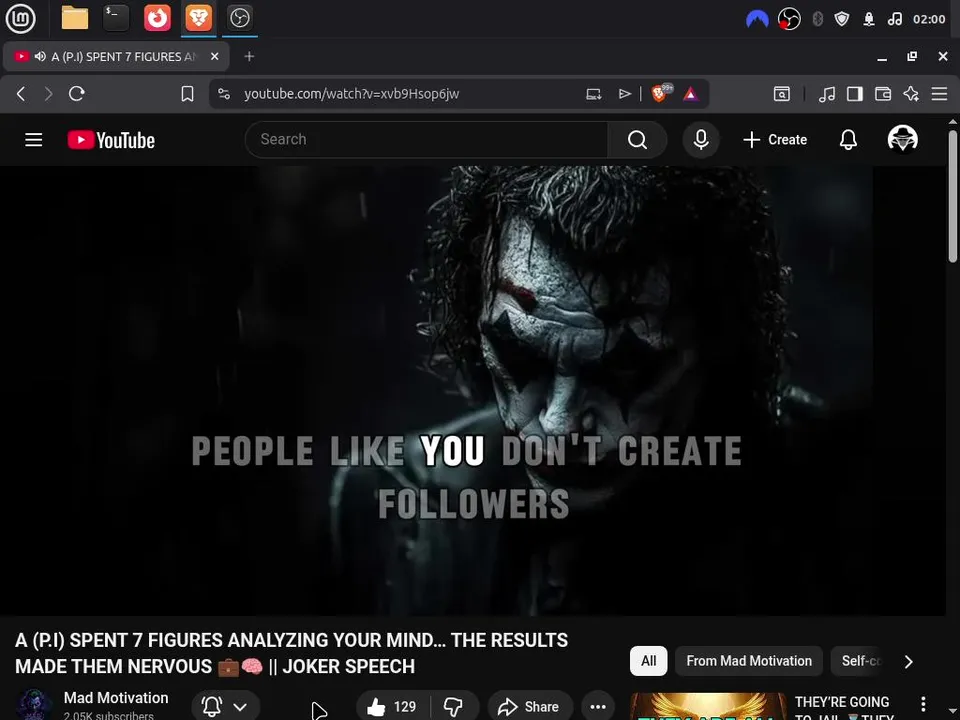Select the From Mad Motivation chip
This screenshot has width=960, height=720.
[x=749, y=661]
